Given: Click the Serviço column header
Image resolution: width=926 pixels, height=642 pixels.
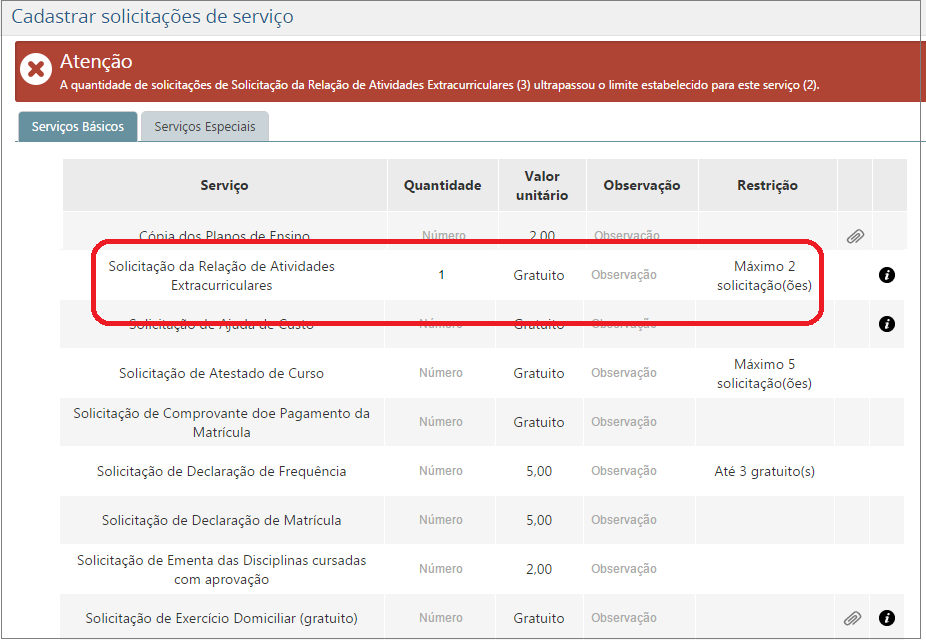Looking at the screenshot, I should click(224, 185).
